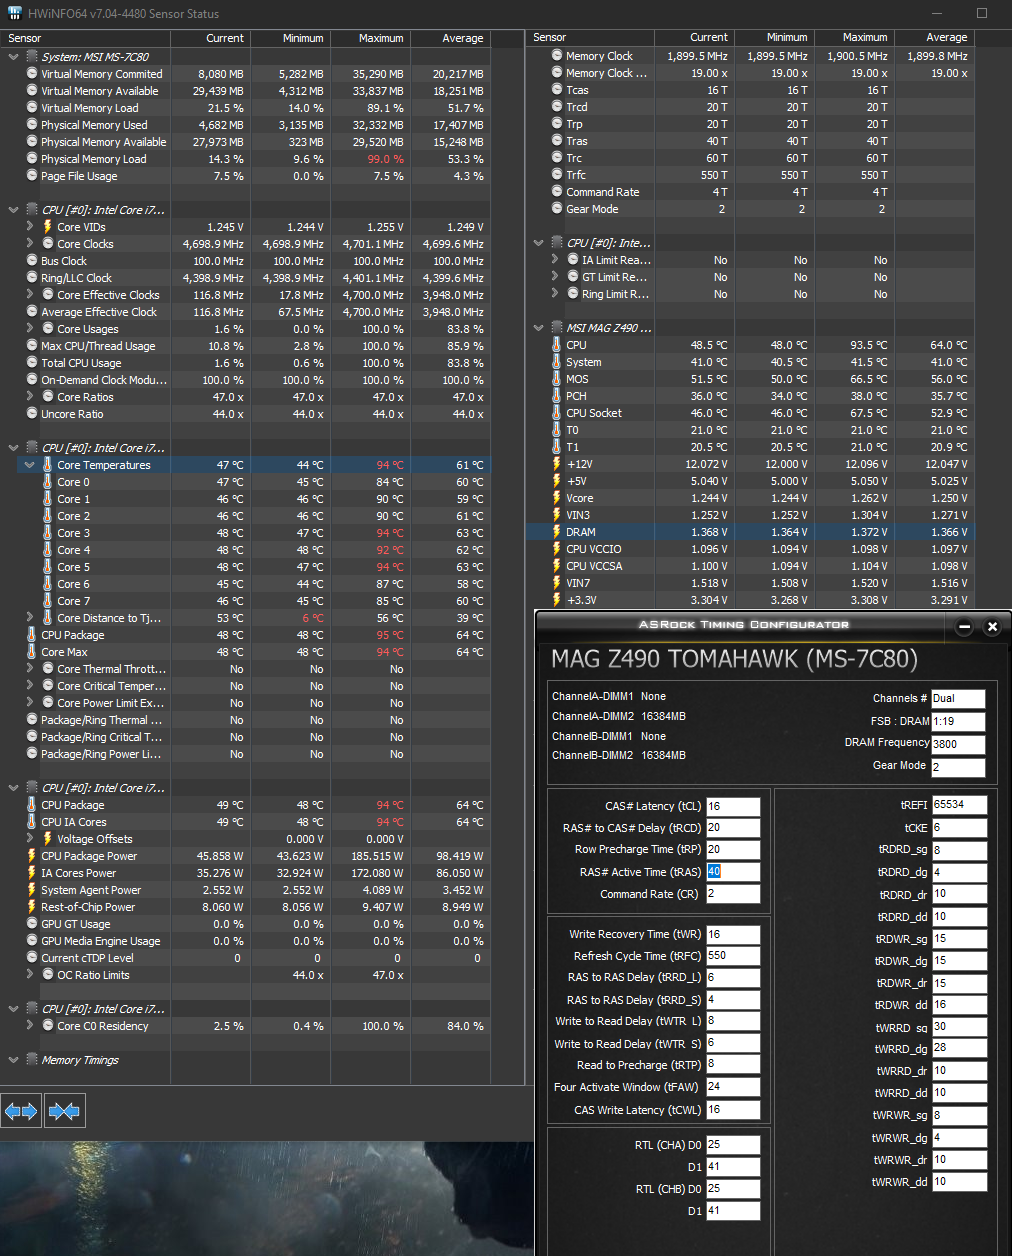The height and width of the screenshot is (1256, 1012).
Task: Click the CPU Socket thermometer icon
Action: point(557,413)
